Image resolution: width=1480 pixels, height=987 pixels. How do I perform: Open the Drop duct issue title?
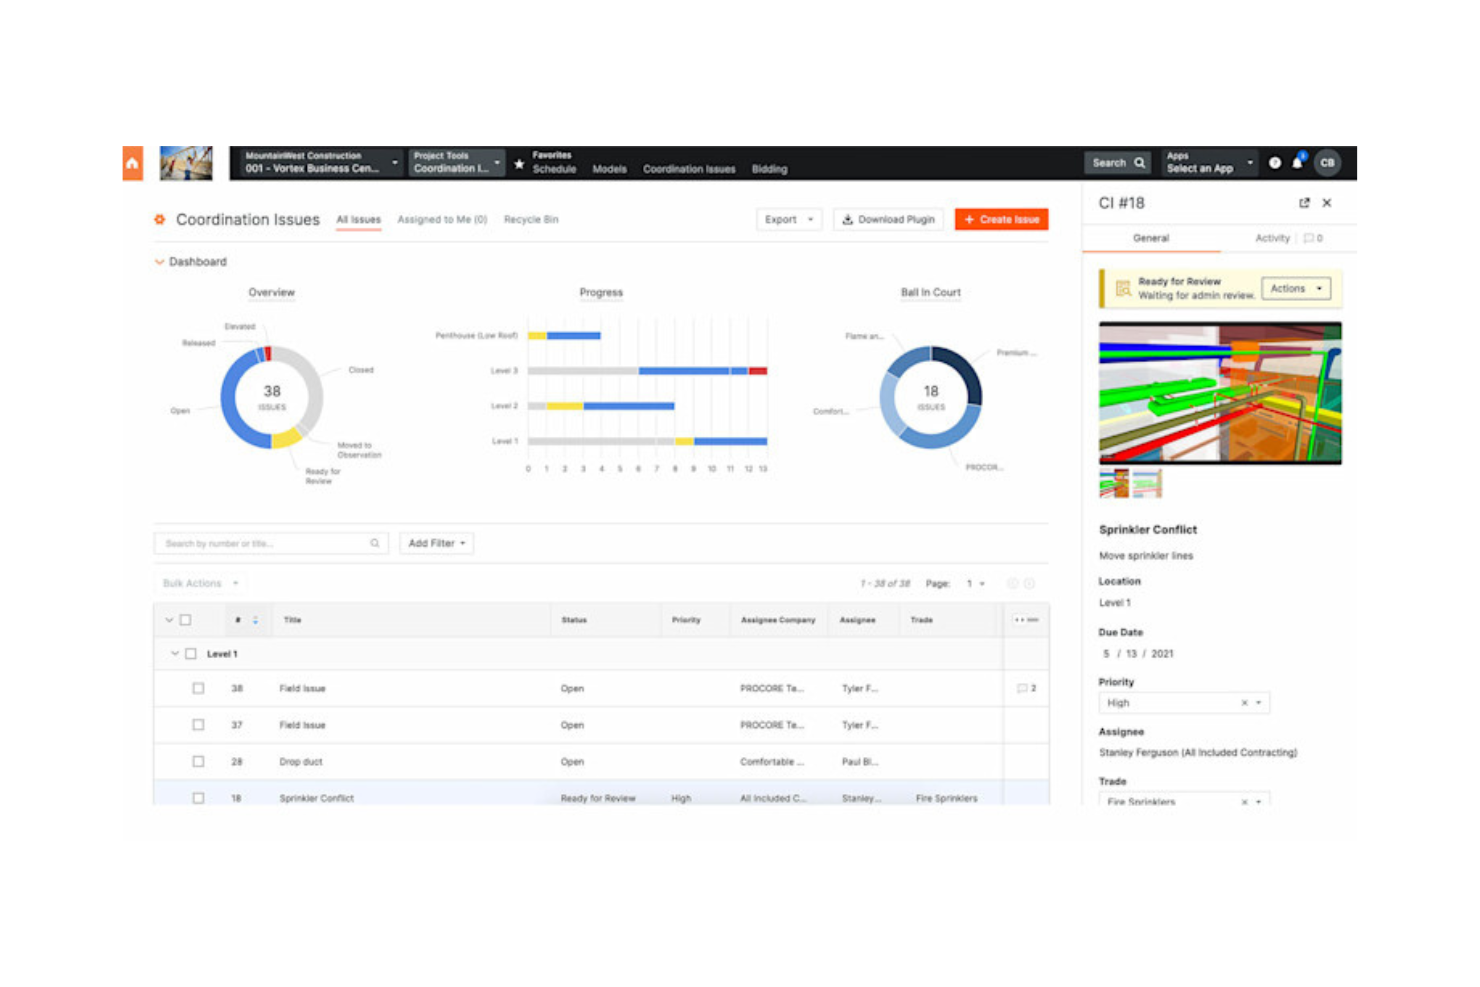(301, 762)
